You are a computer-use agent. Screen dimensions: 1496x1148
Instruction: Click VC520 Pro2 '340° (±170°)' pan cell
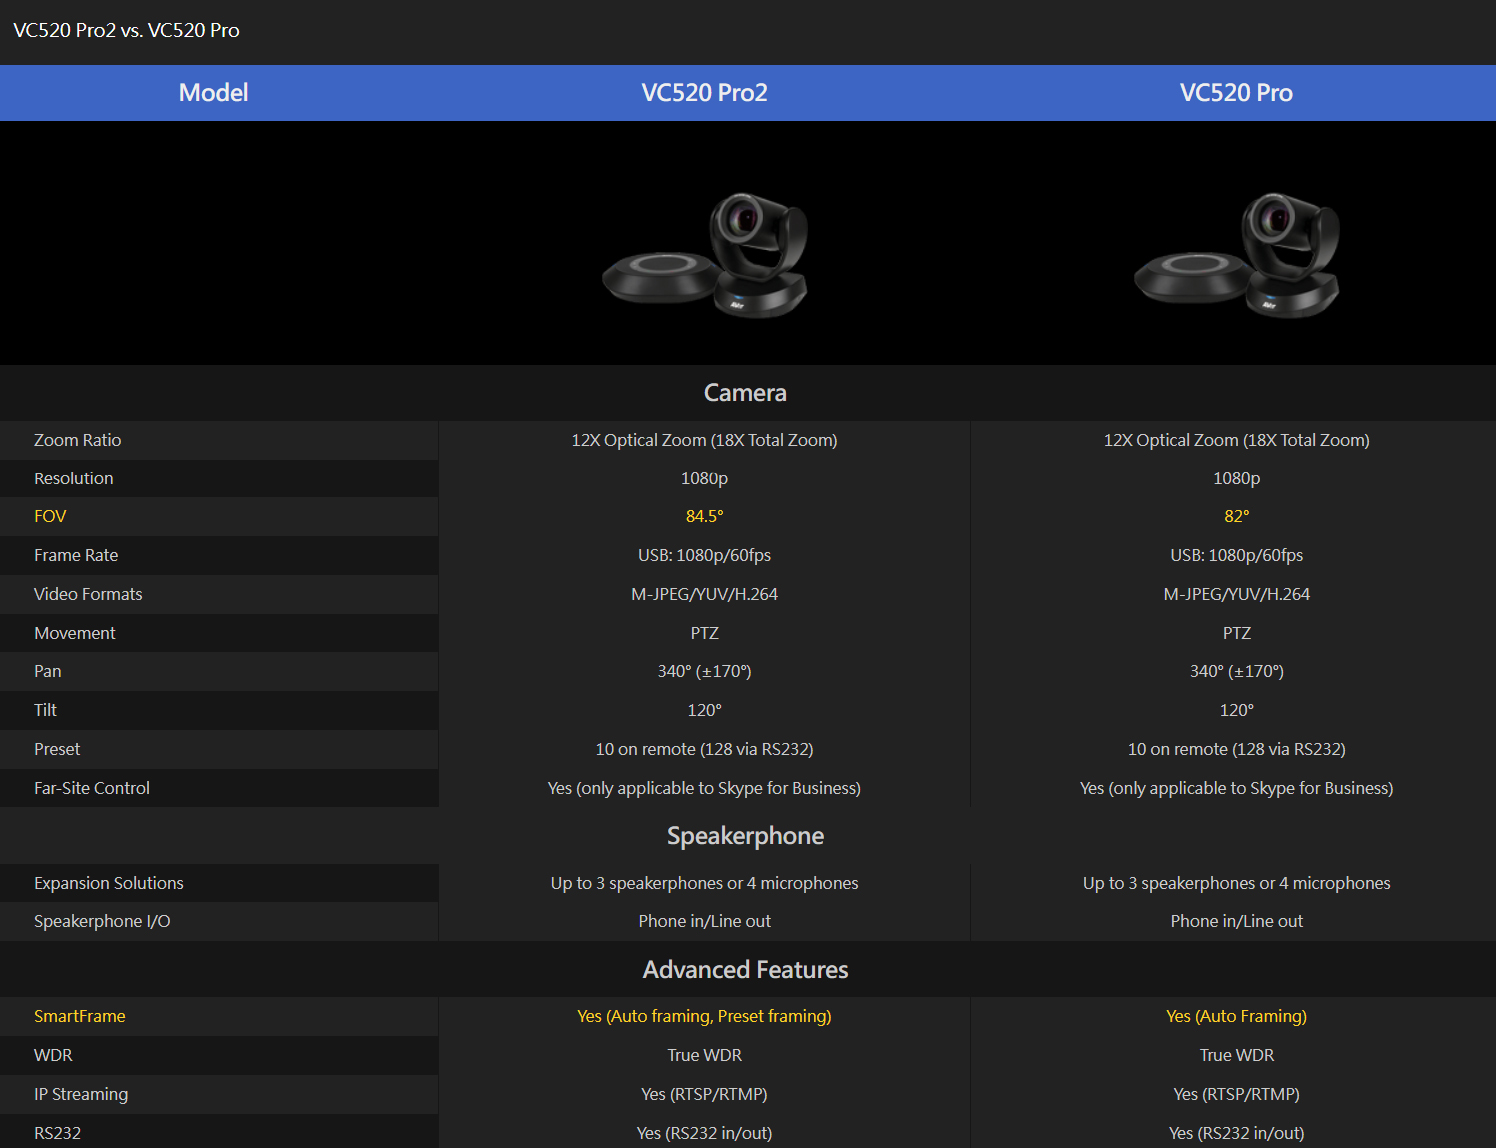[704, 671]
